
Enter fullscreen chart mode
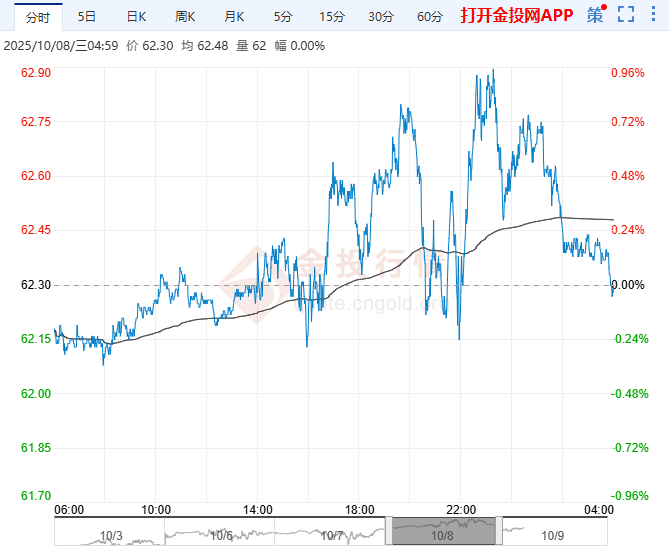coord(626,15)
